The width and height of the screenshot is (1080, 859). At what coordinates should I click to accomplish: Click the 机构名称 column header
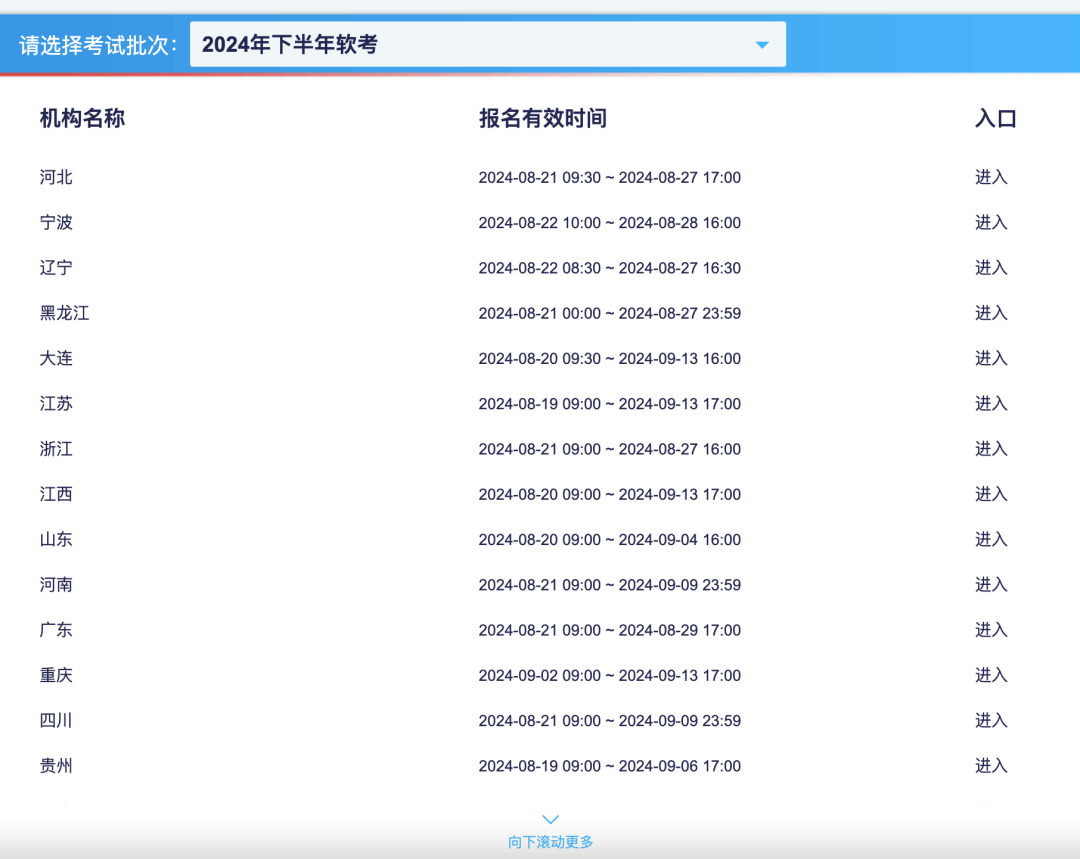click(82, 118)
